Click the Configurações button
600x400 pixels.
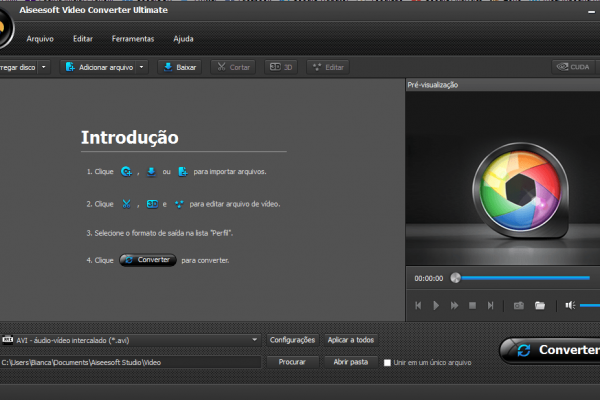point(293,340)
